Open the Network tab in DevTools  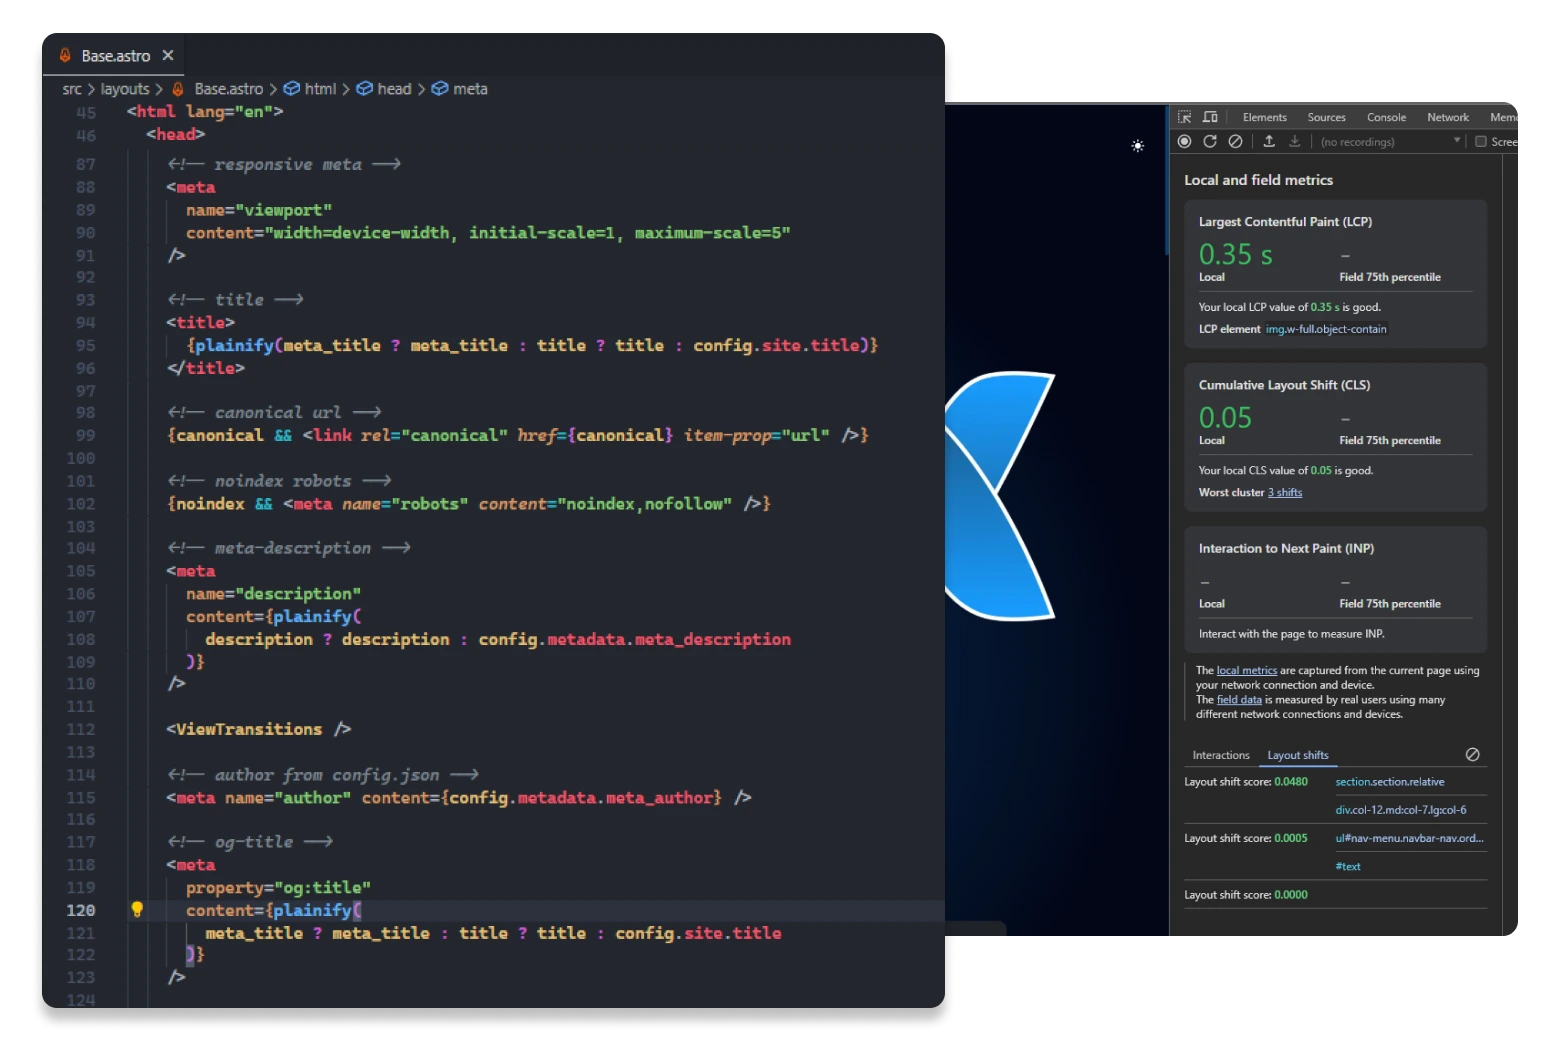[1447, 117]
